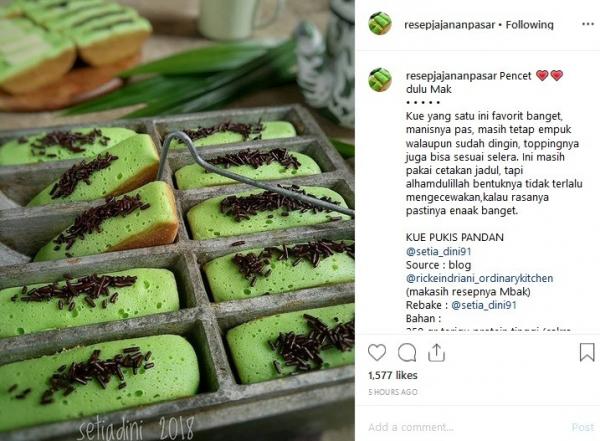600x441 pixels.
Task: View the 1,577 likes list
Action: tap(393, 376)
